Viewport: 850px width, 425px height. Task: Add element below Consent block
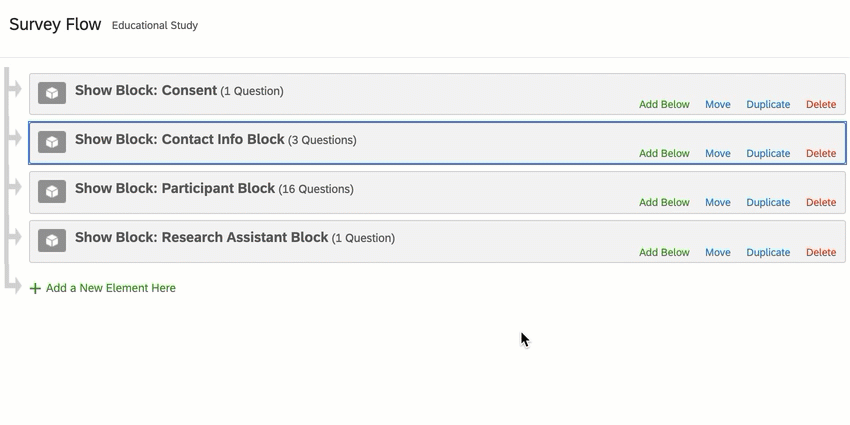tap(664, 104)
